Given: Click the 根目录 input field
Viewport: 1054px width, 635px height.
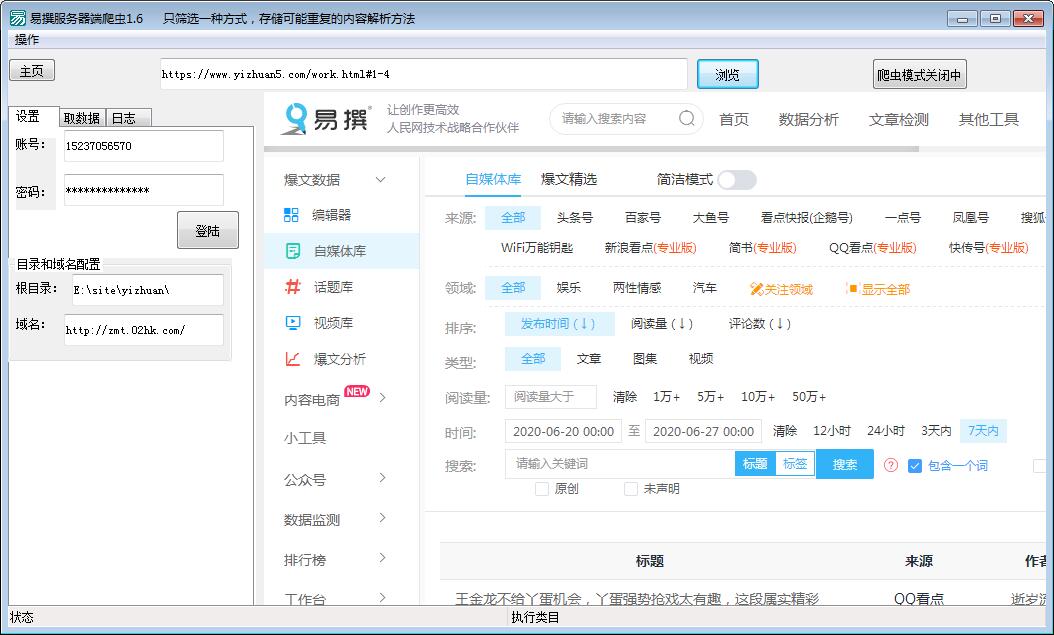Looking at the screenshot, I should click(148, 290).
